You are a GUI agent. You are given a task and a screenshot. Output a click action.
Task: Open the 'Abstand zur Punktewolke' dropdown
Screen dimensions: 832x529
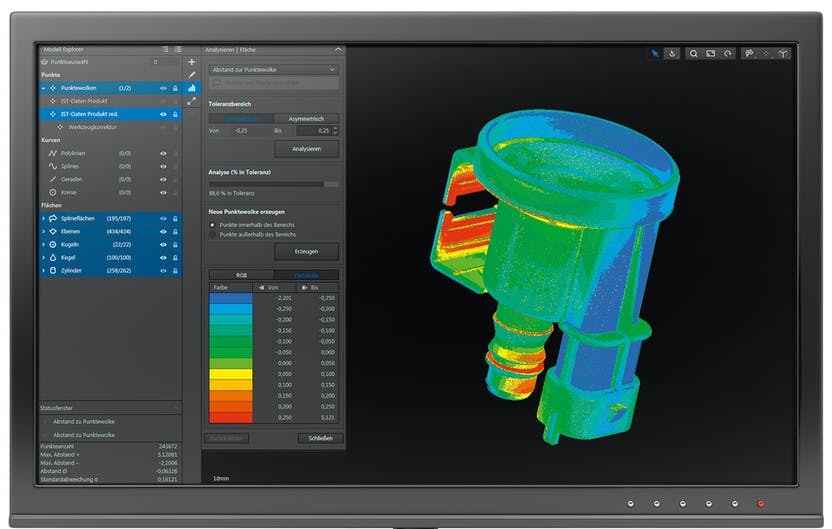[274, 70]
